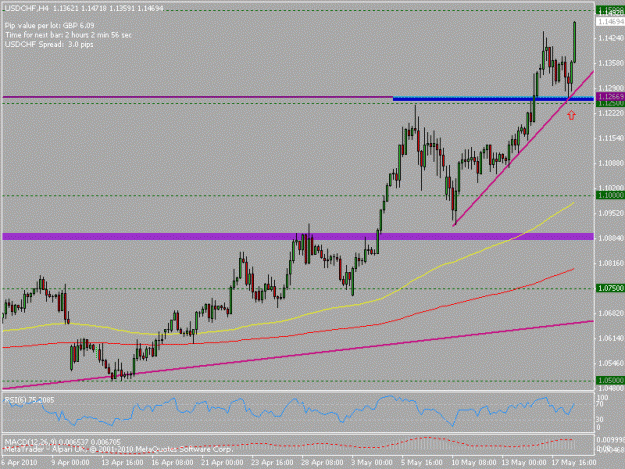The image size is (625, 469).
Task: Click the 1.13580 price scale value
Action: (x=610, y=63)
